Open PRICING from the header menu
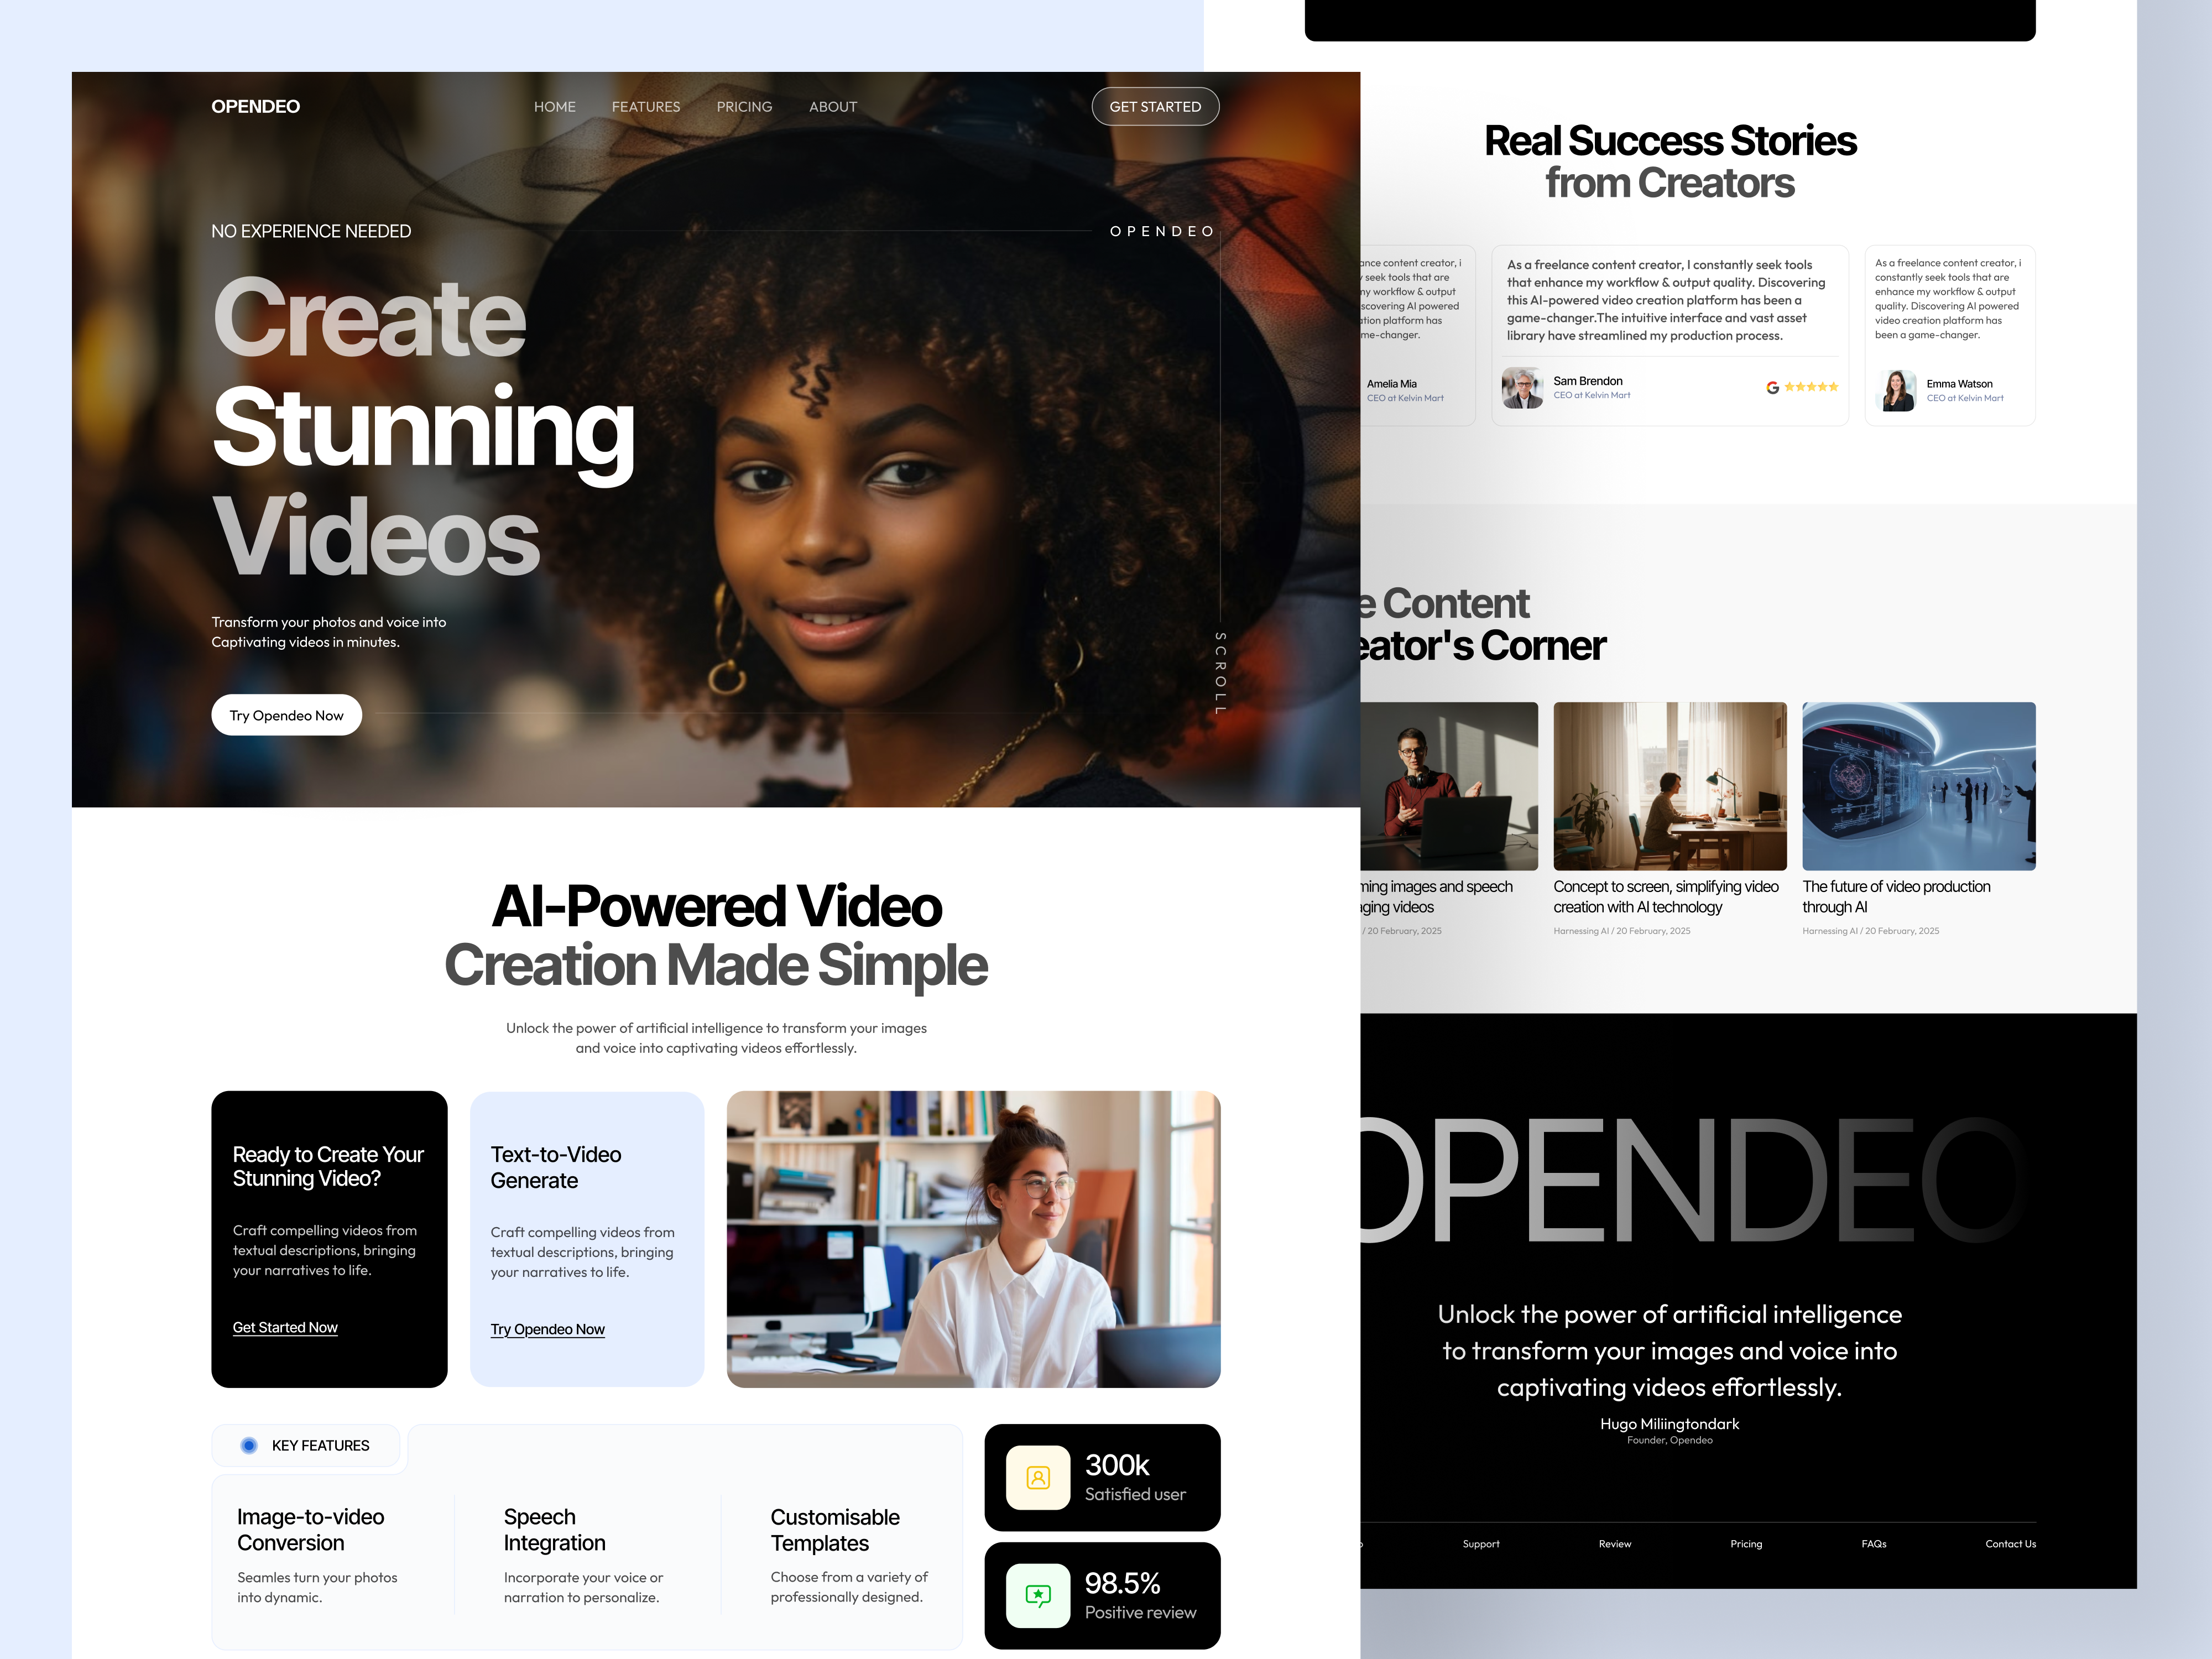Image resolution: width=2212 pixels, height=1659 pixels. point(744,106)
